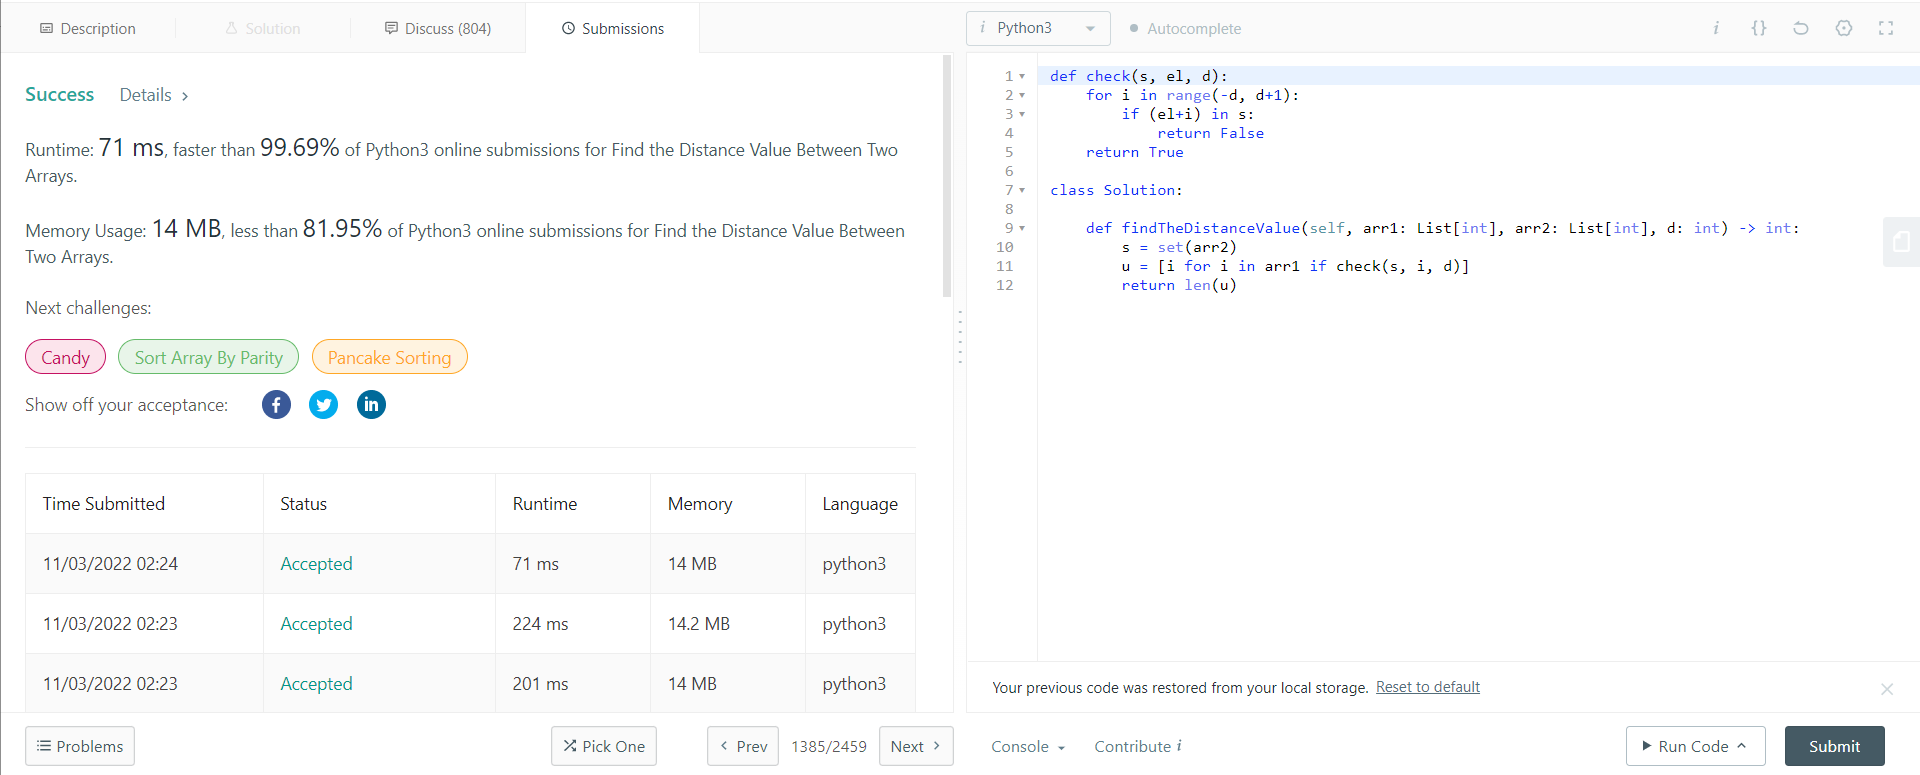1920x775 pixels.
Task: Submit the solution
Action: tap(1834, 746)
